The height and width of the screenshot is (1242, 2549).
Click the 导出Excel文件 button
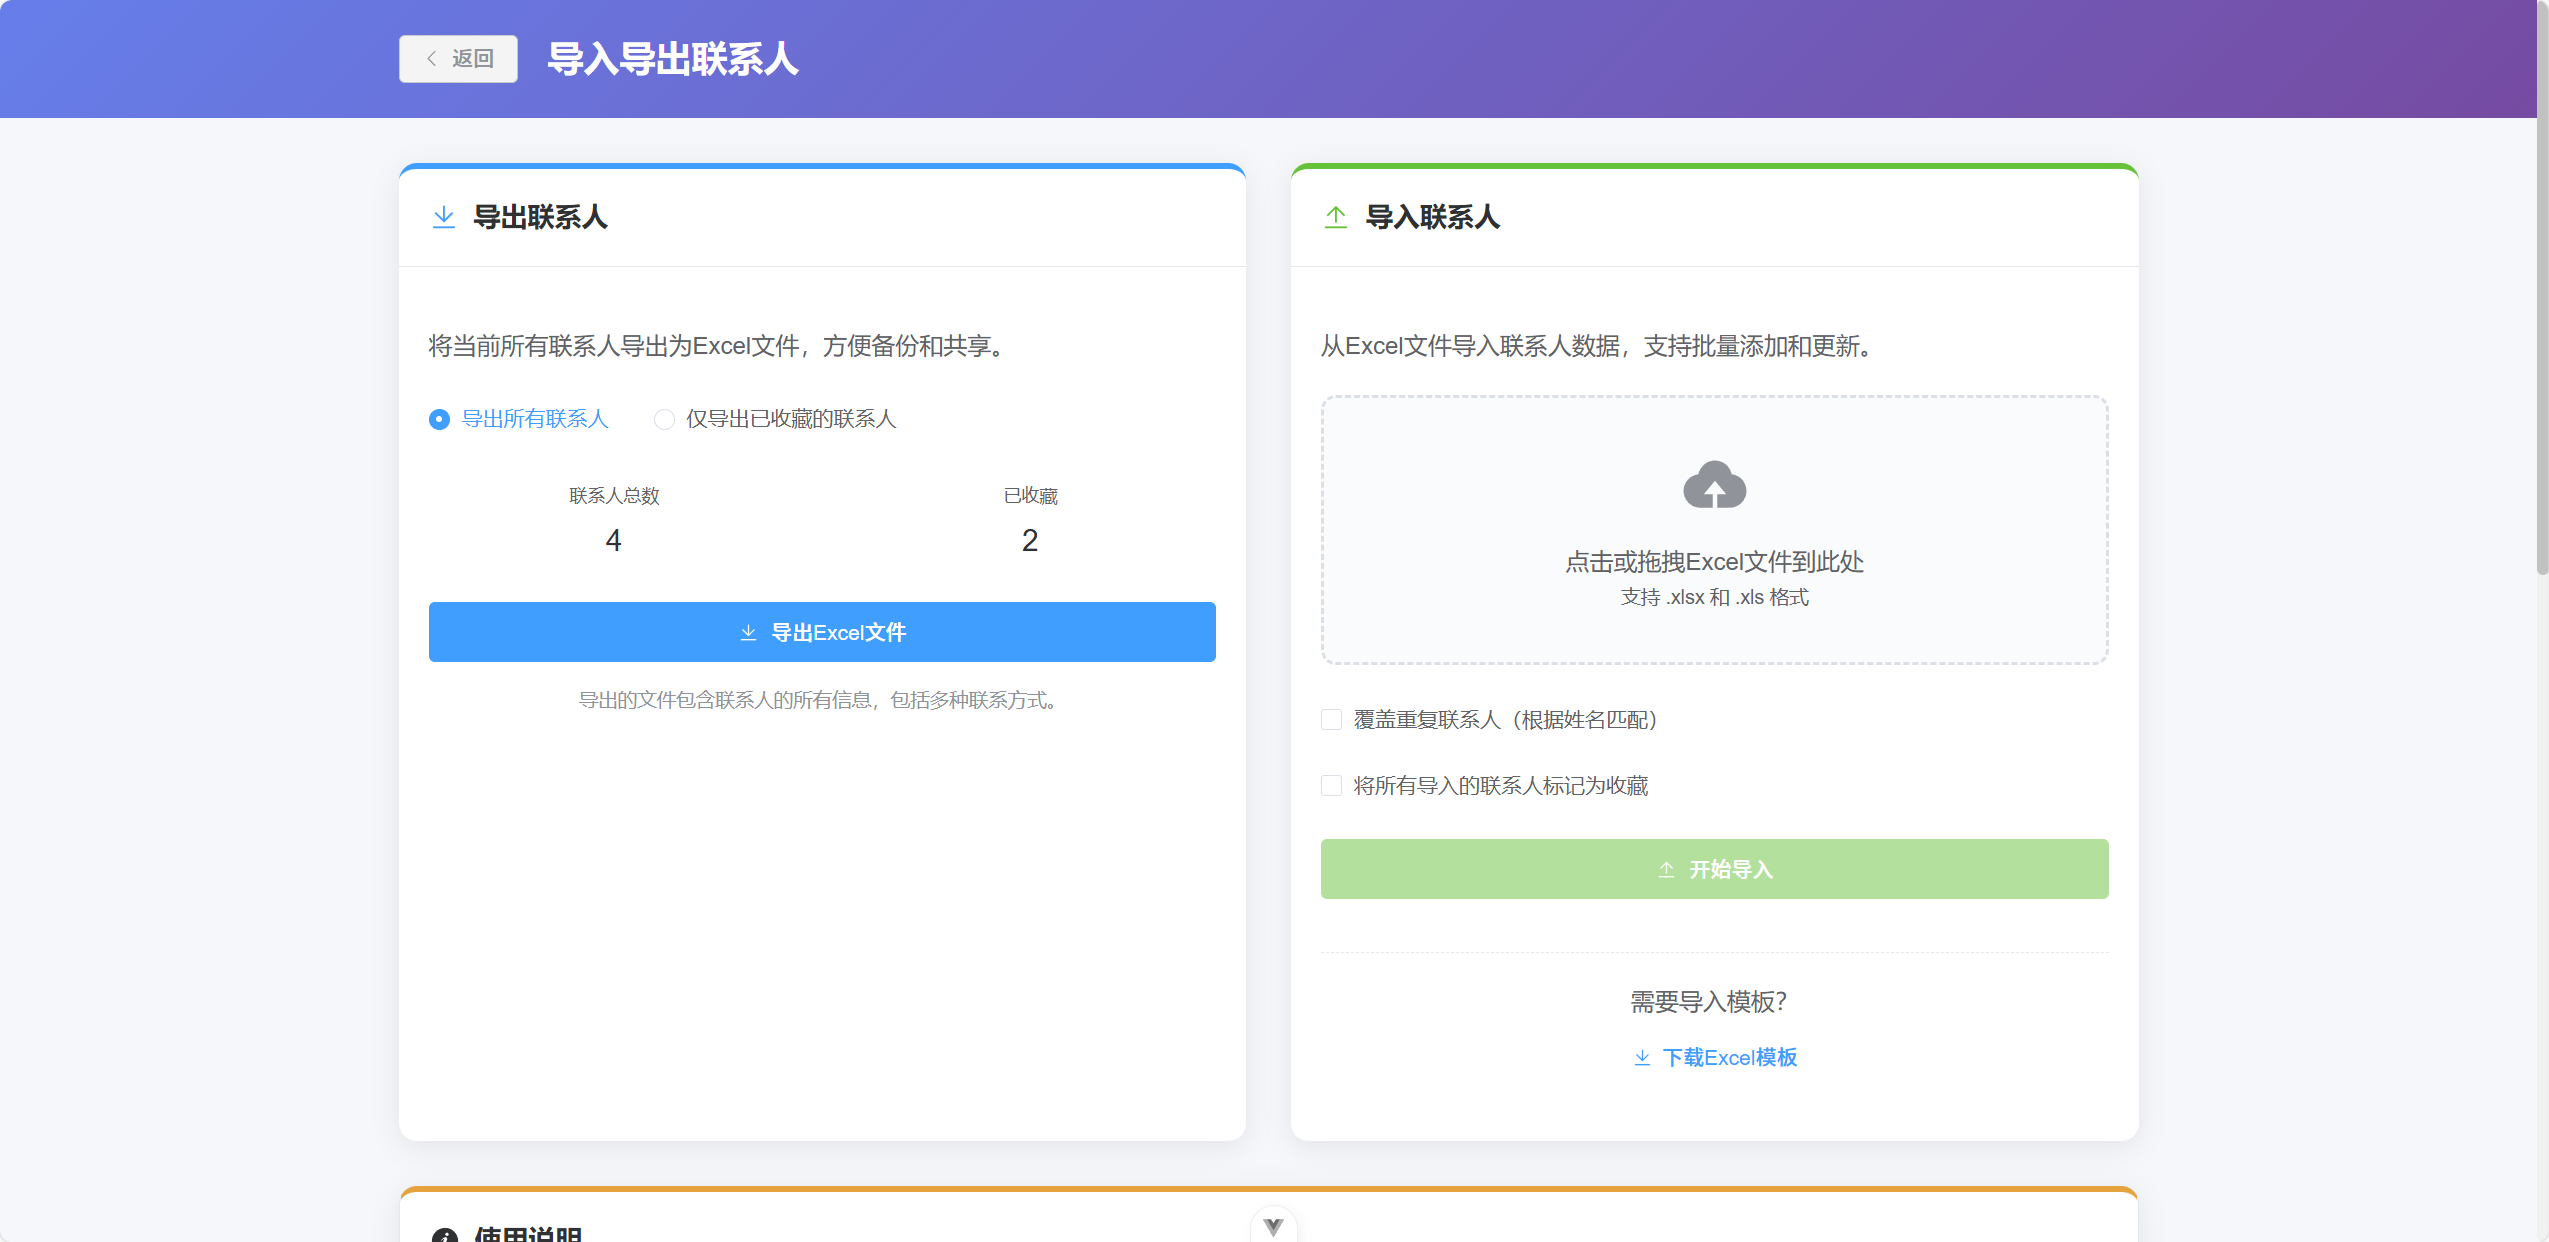coord(821,632)
